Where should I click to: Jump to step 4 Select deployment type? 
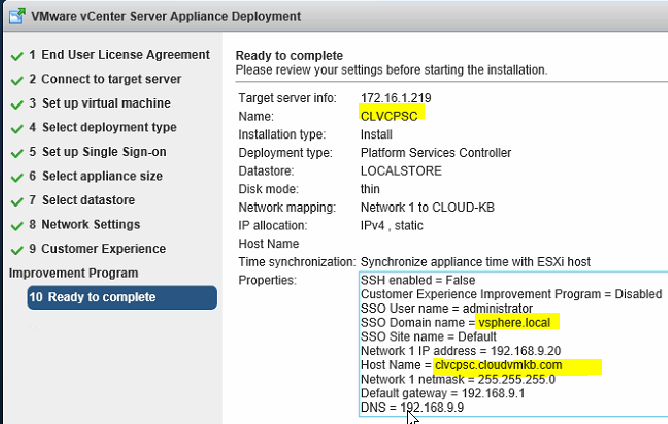(x=103, y=127)
